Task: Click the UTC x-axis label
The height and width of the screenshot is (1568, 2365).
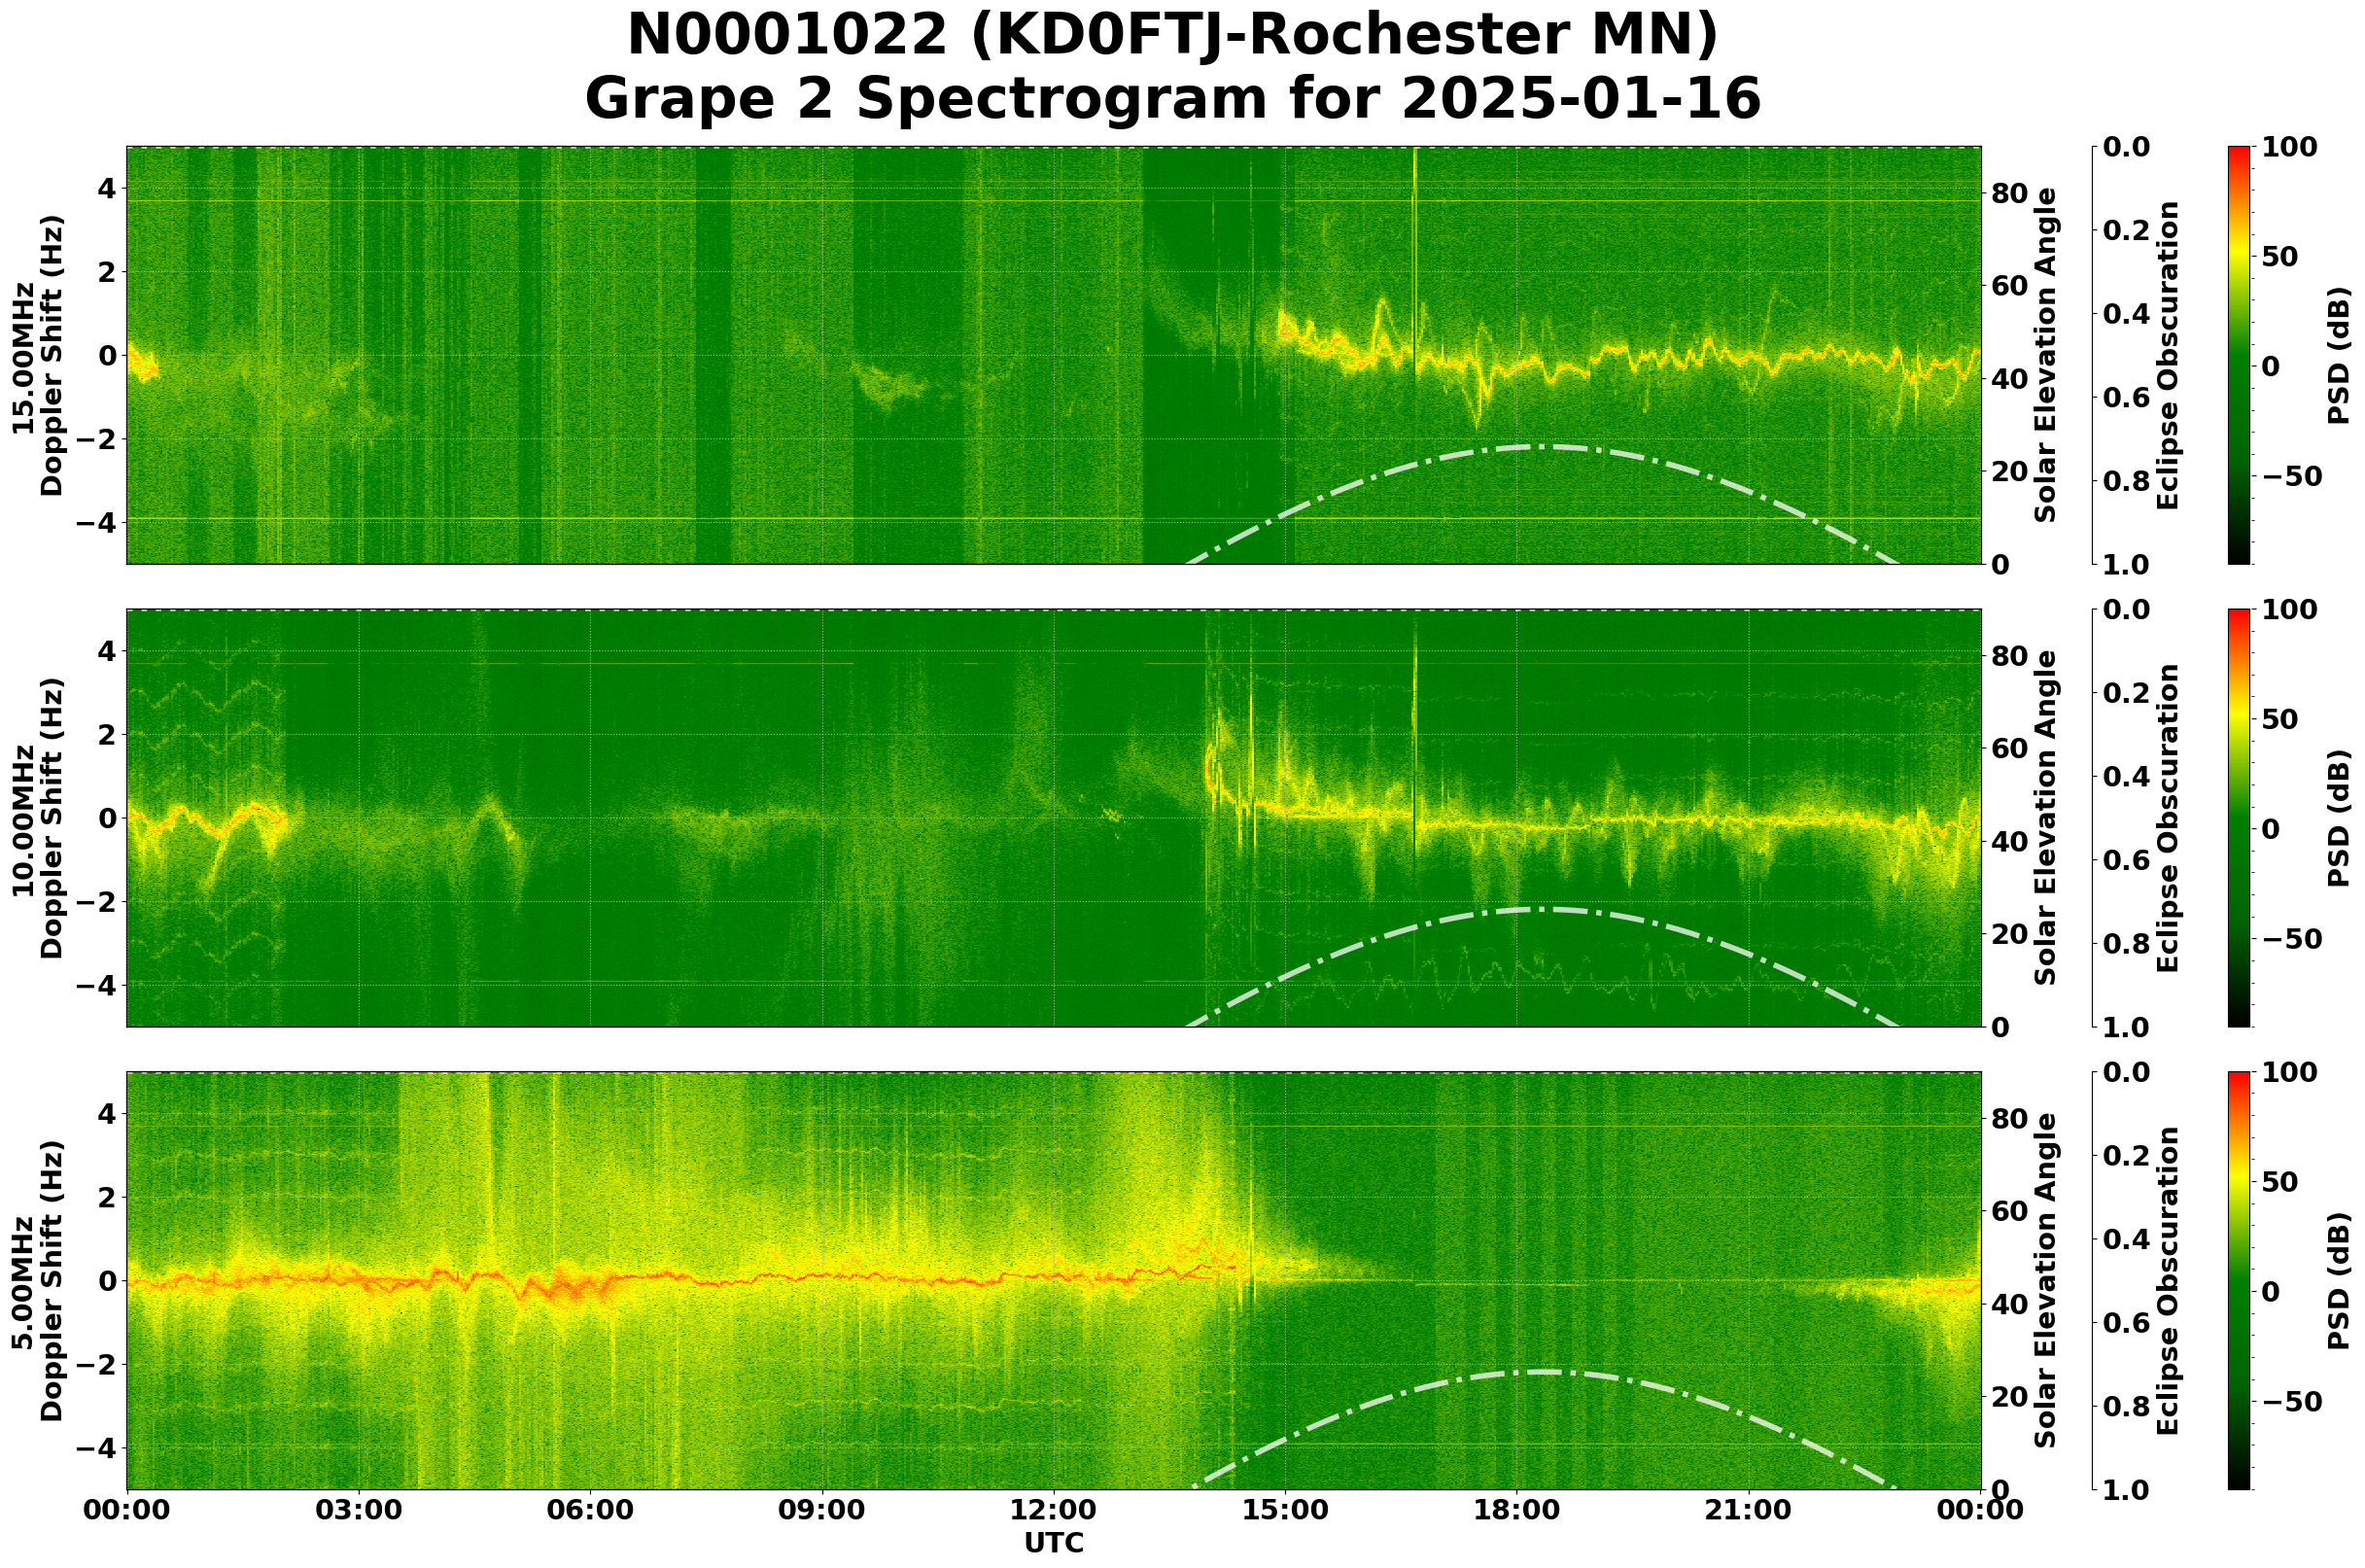Action: [1053, 1543]
